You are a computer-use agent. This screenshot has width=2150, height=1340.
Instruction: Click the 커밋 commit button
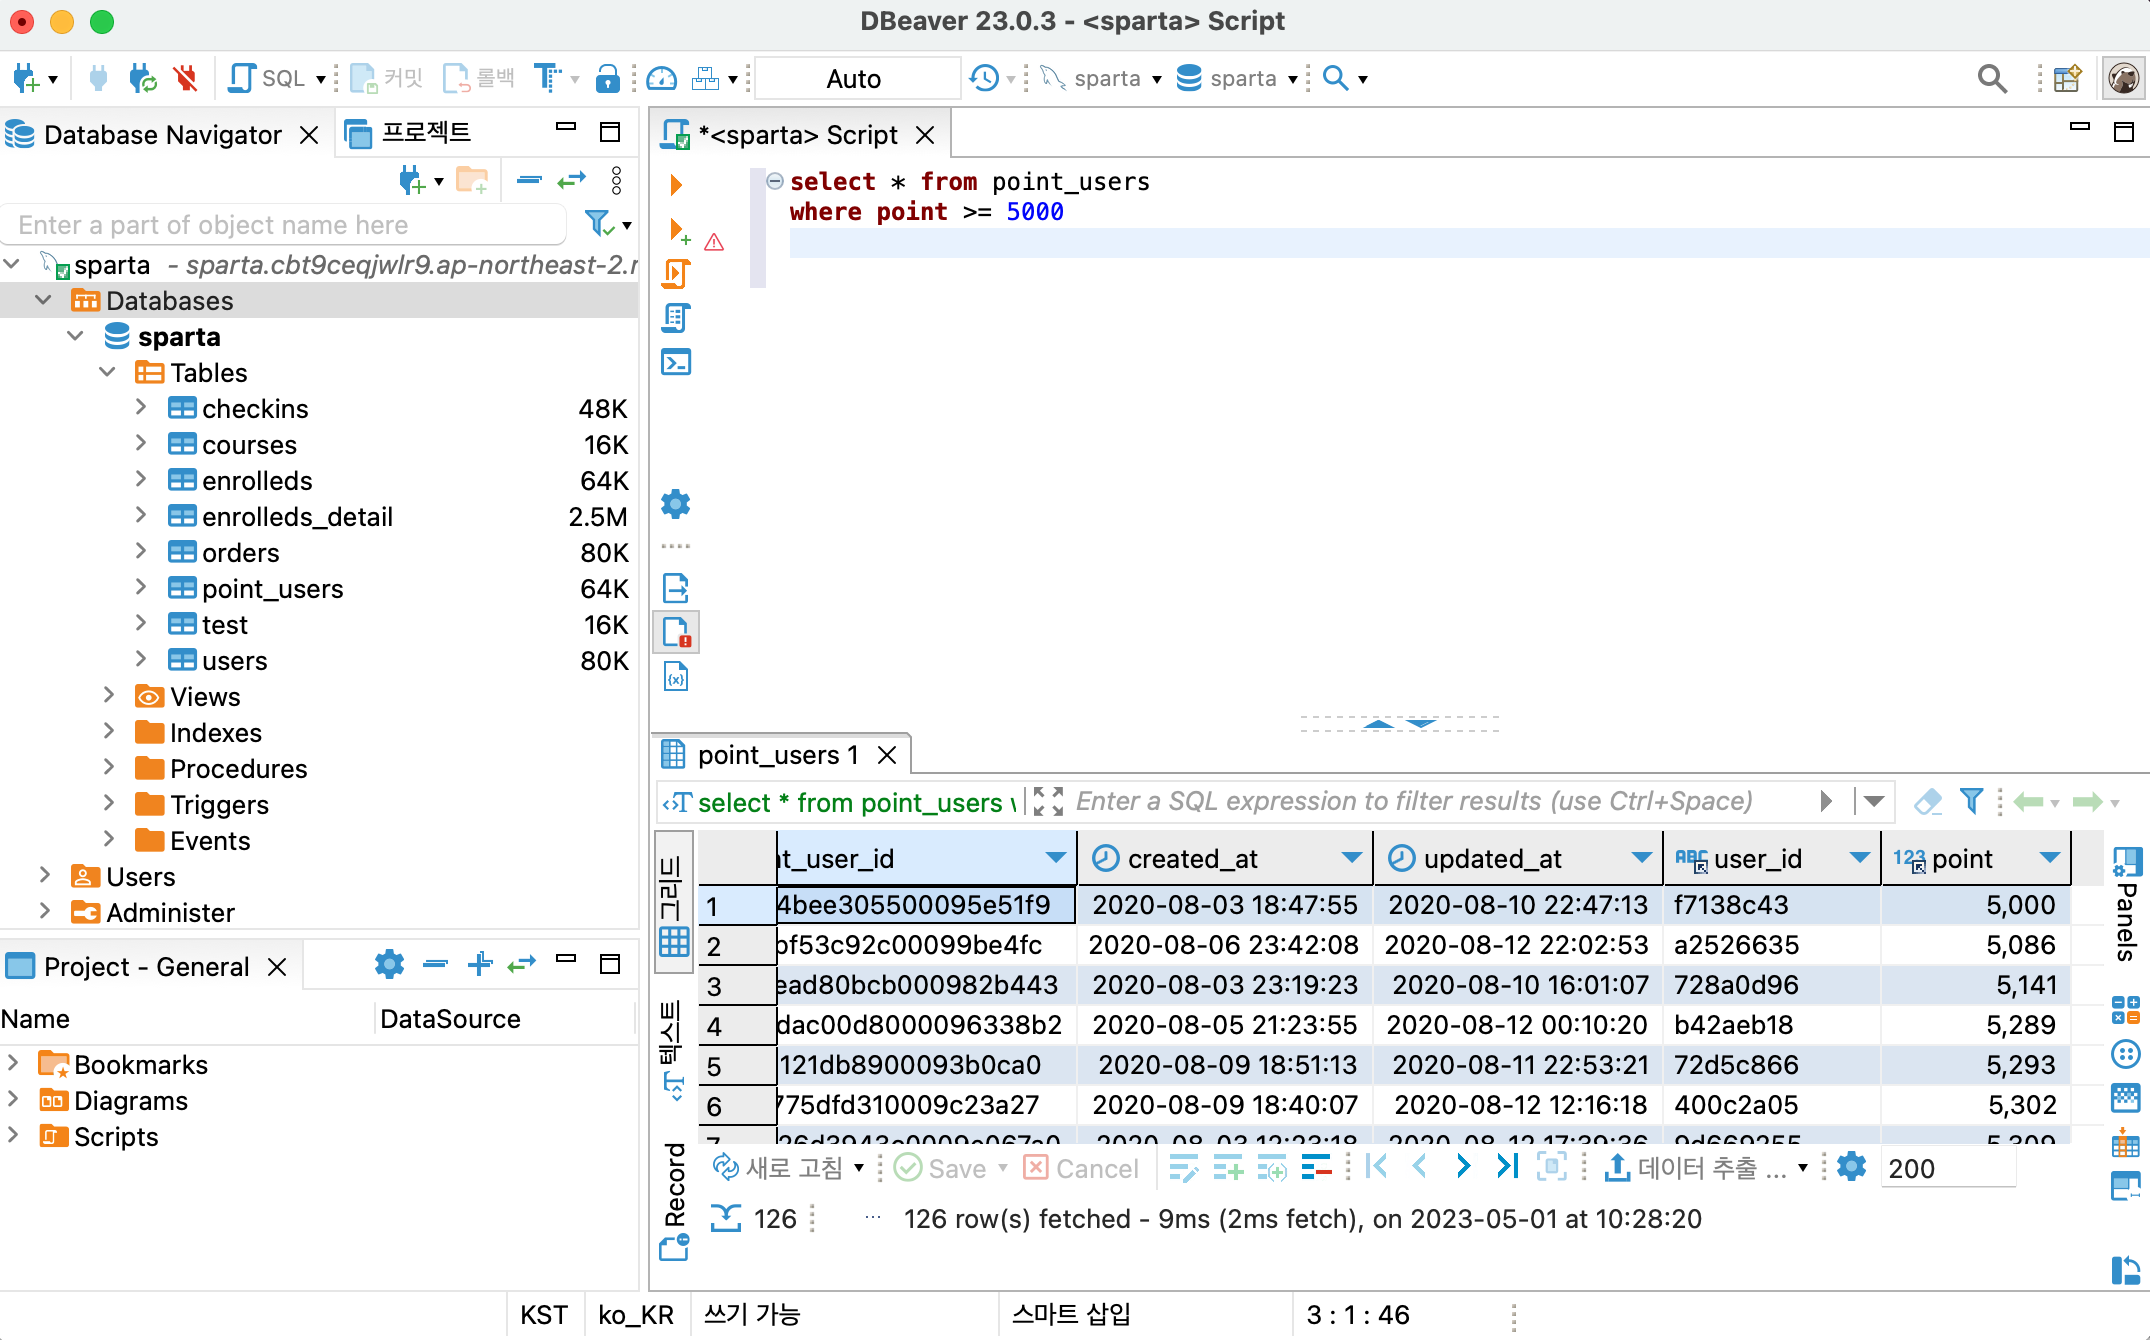coord(388,78)
